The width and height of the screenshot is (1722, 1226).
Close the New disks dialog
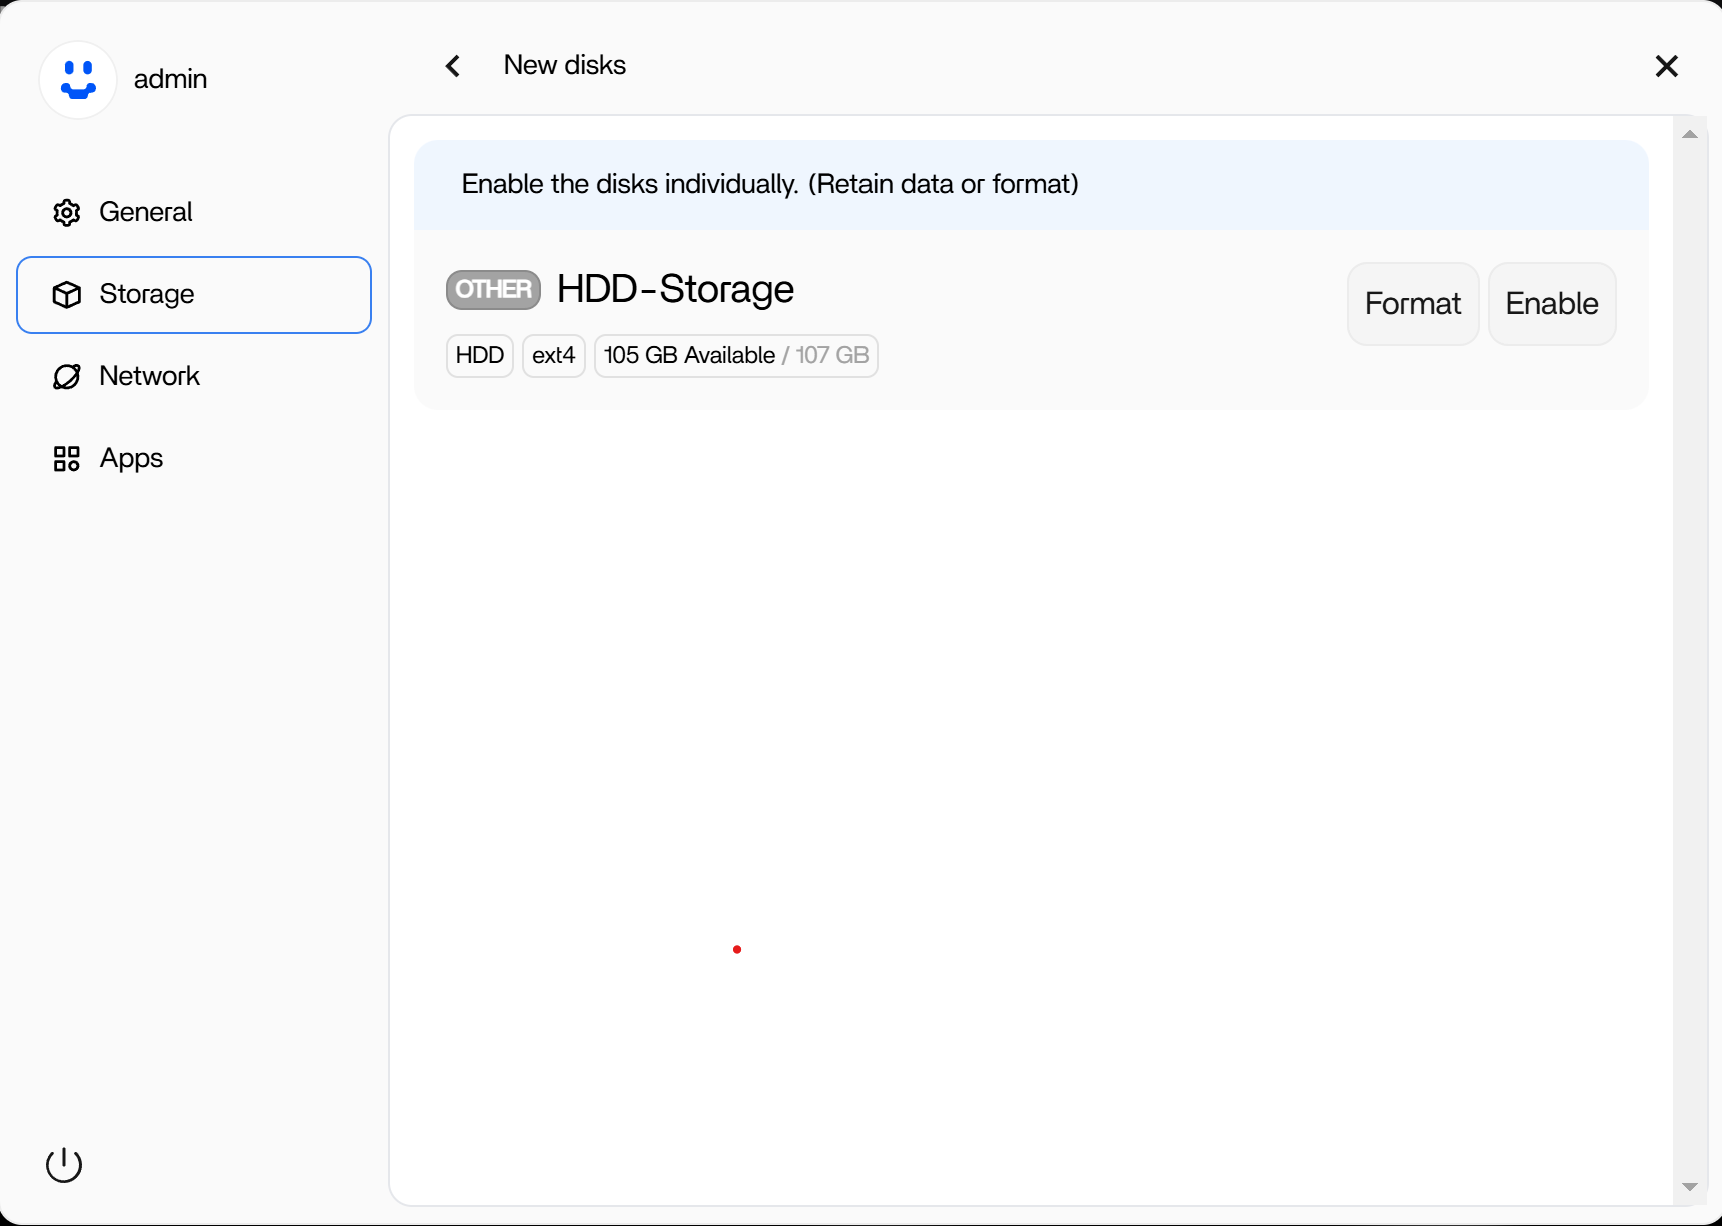(1666, 66)
